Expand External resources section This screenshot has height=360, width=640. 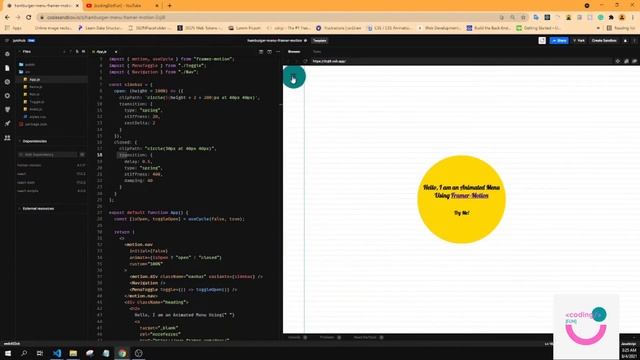38,209
